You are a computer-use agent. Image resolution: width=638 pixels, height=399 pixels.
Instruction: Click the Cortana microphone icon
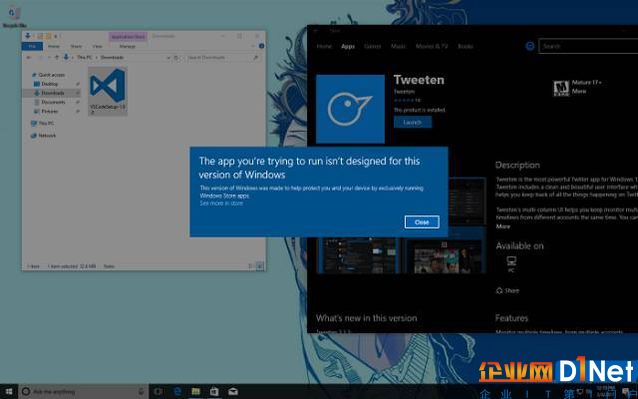tap(141, 392)
